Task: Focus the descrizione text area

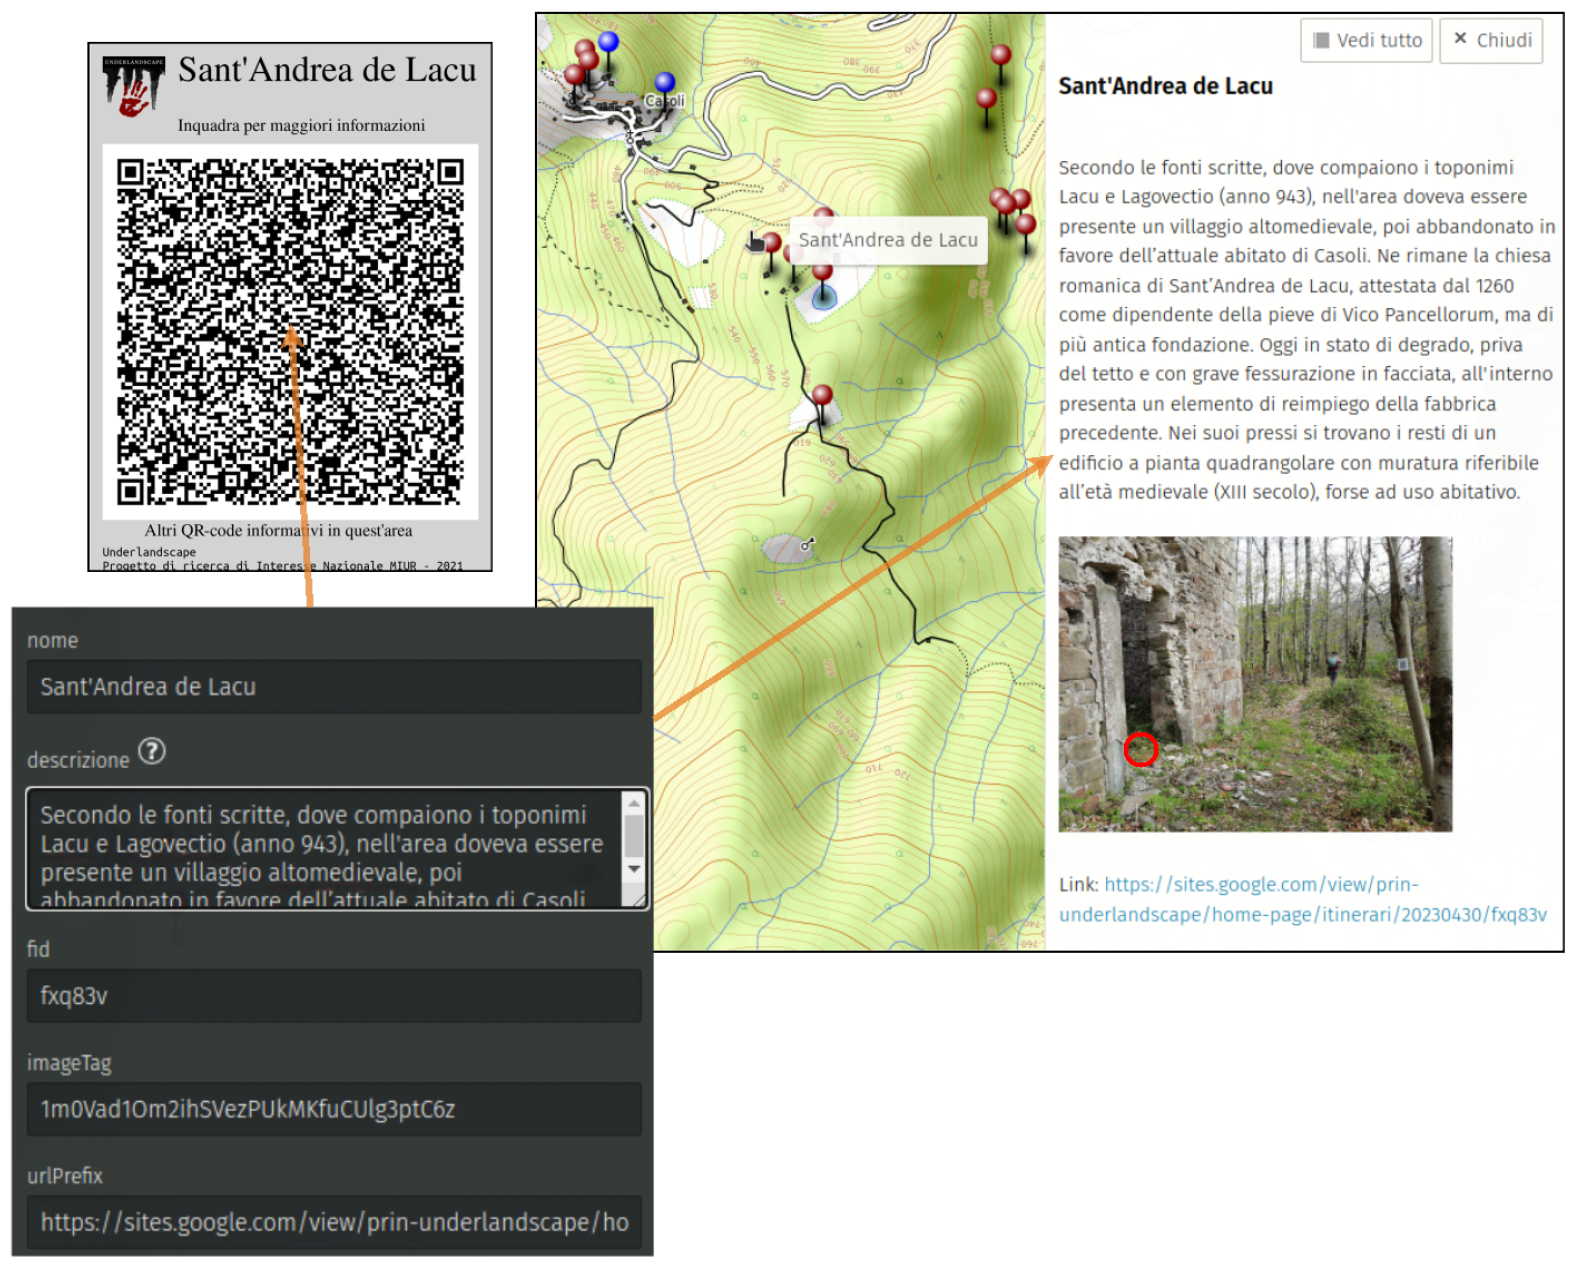Action: pyautogui.click(x=323, y=849)
